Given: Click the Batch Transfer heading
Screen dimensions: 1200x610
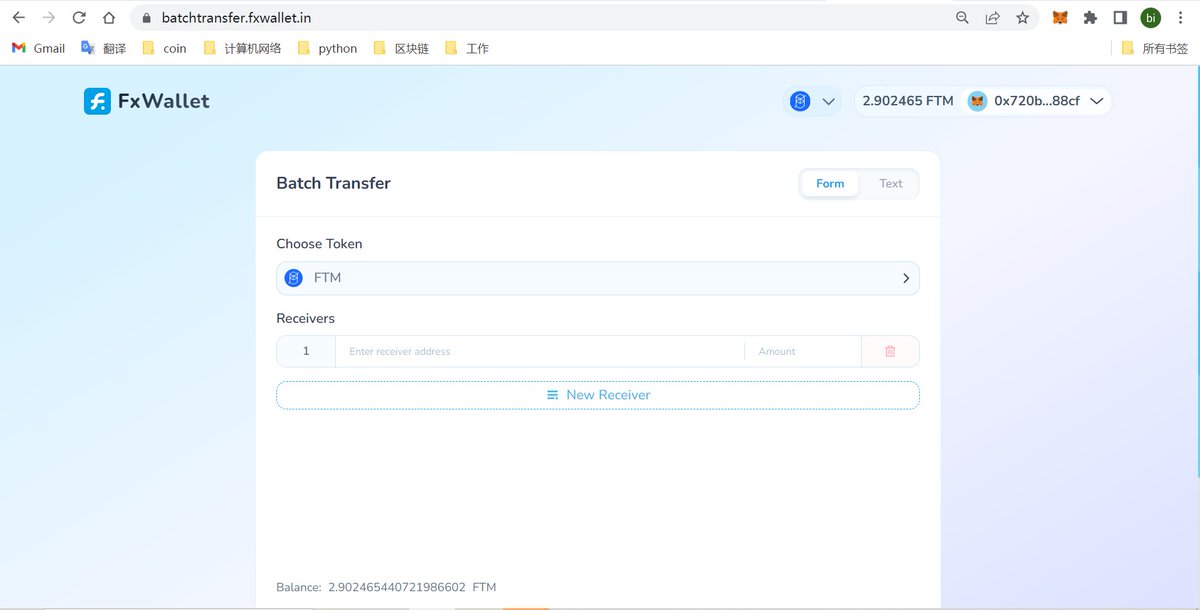Looking at the screenshot, I should (333, 183).
